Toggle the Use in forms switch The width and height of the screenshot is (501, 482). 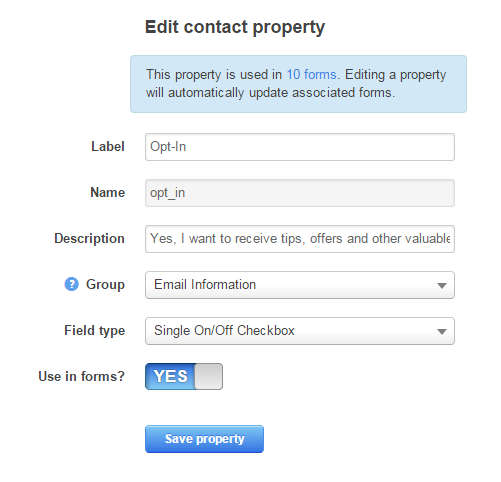pos(184,376)
